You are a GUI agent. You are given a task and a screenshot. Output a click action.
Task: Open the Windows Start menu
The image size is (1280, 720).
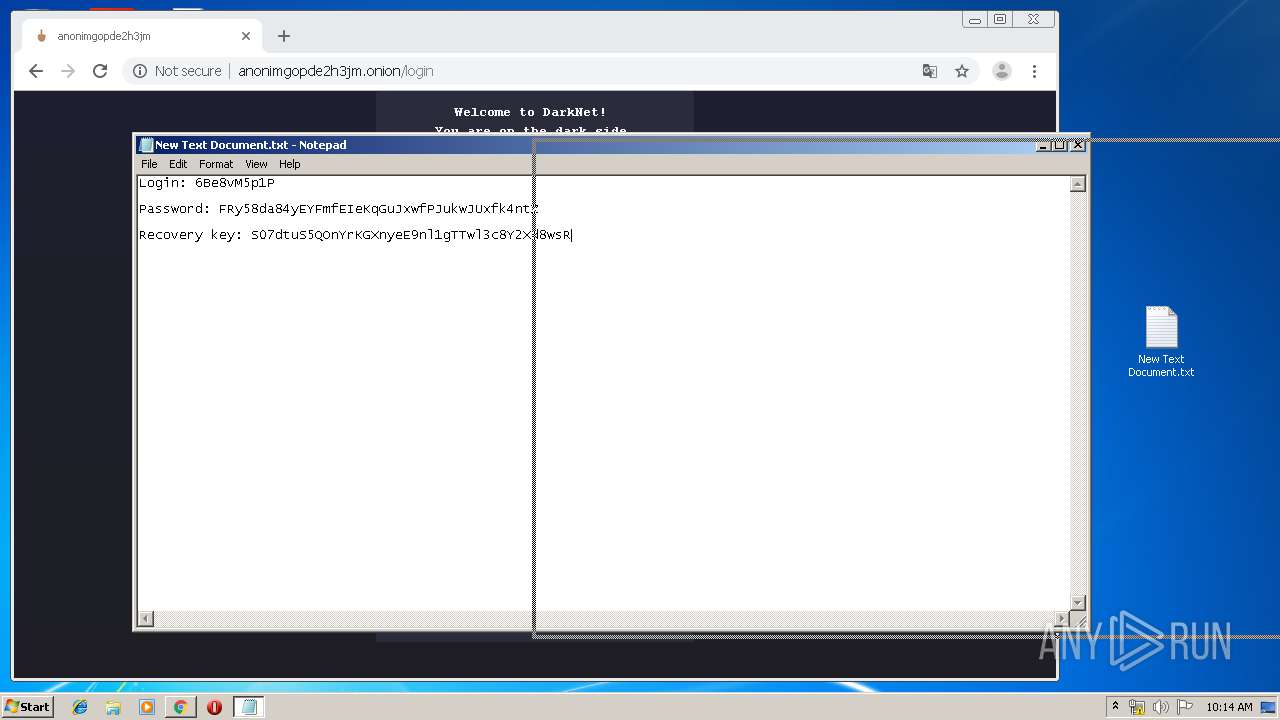[x=27, y=707]
